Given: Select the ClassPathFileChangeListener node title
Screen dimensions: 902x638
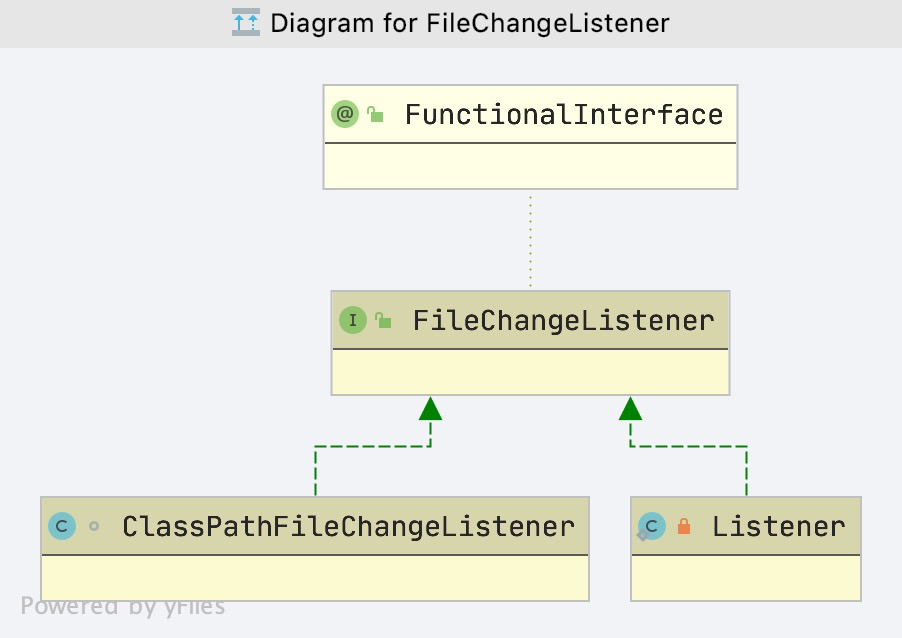Looking at the screenshot, I should click(x=348, y=526).
